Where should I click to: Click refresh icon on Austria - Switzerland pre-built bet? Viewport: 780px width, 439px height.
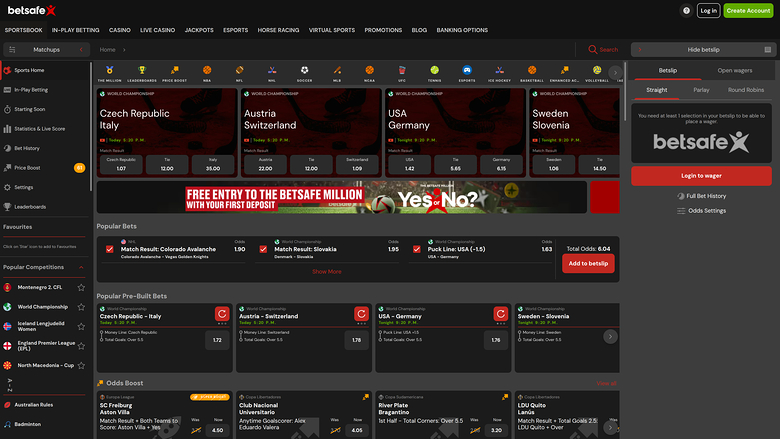click(361, 314)
